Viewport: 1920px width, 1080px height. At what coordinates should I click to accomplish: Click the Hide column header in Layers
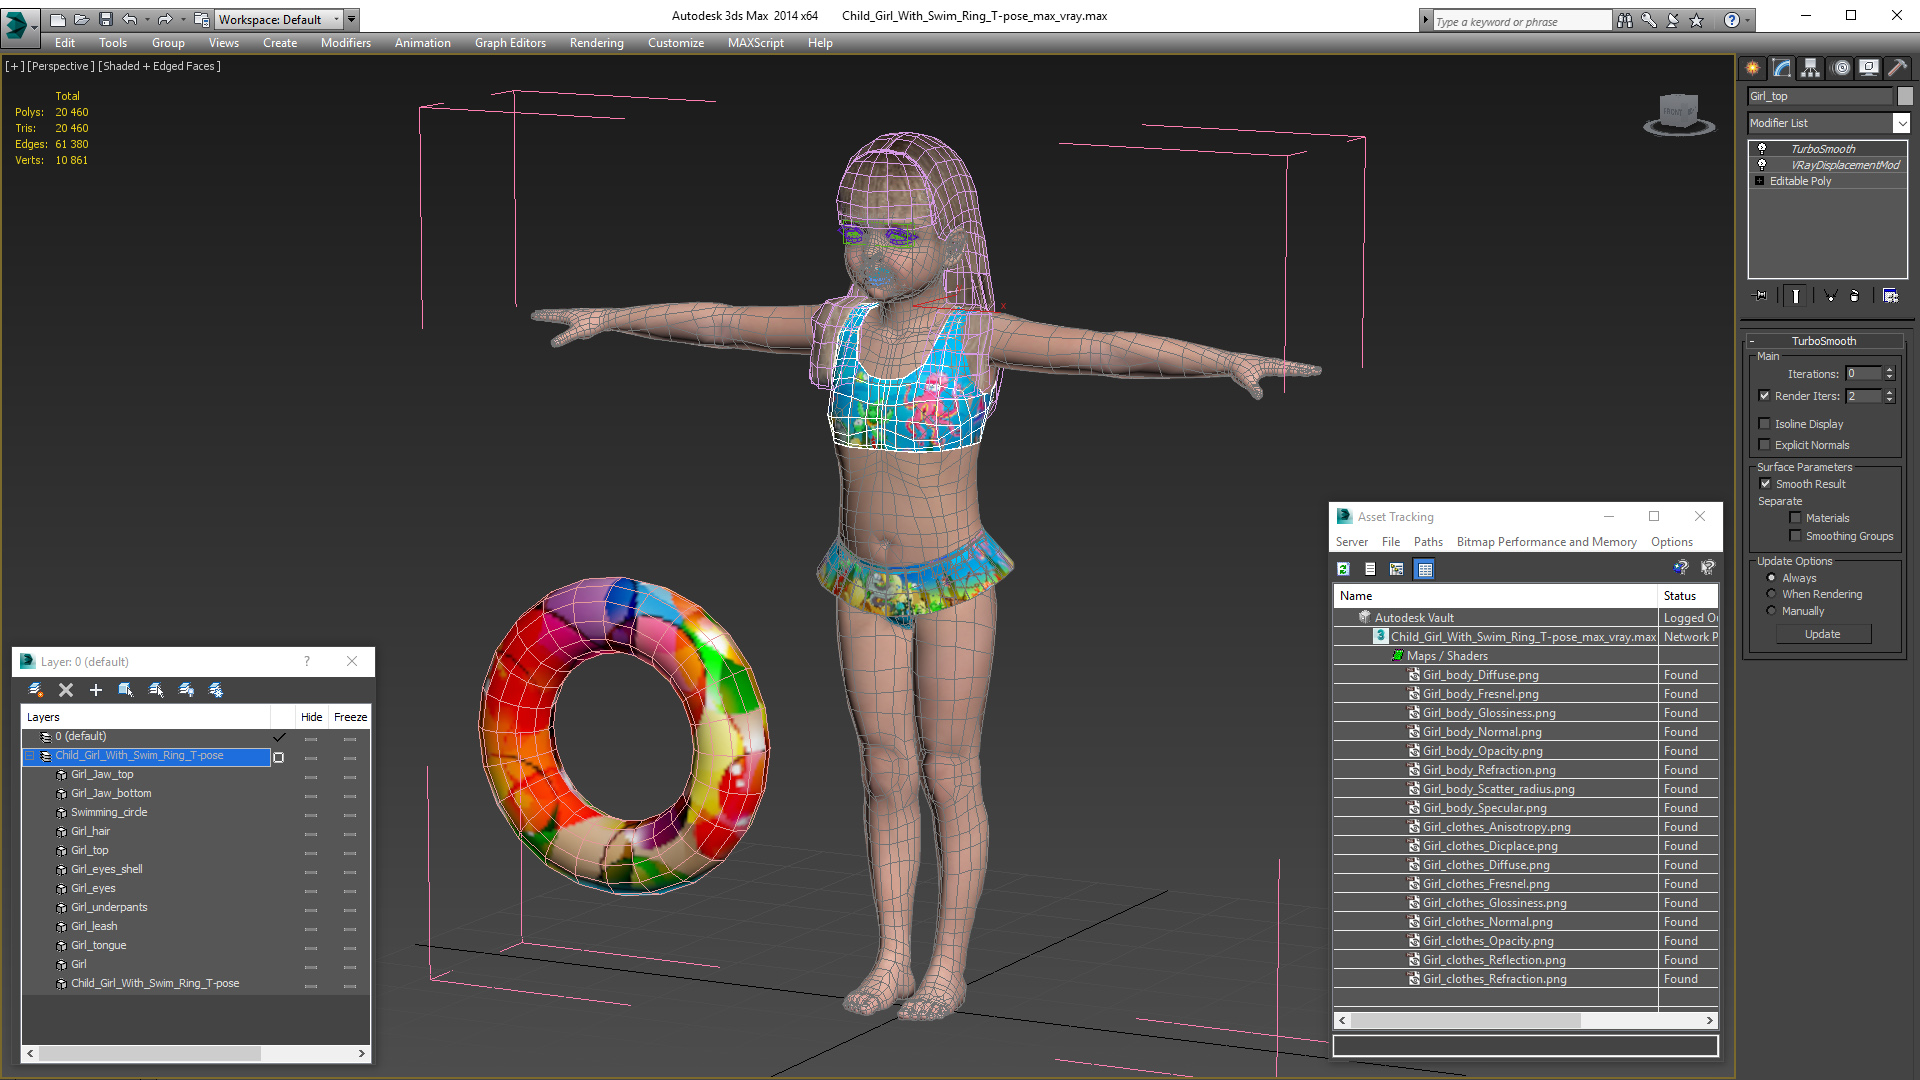(312, 717)
